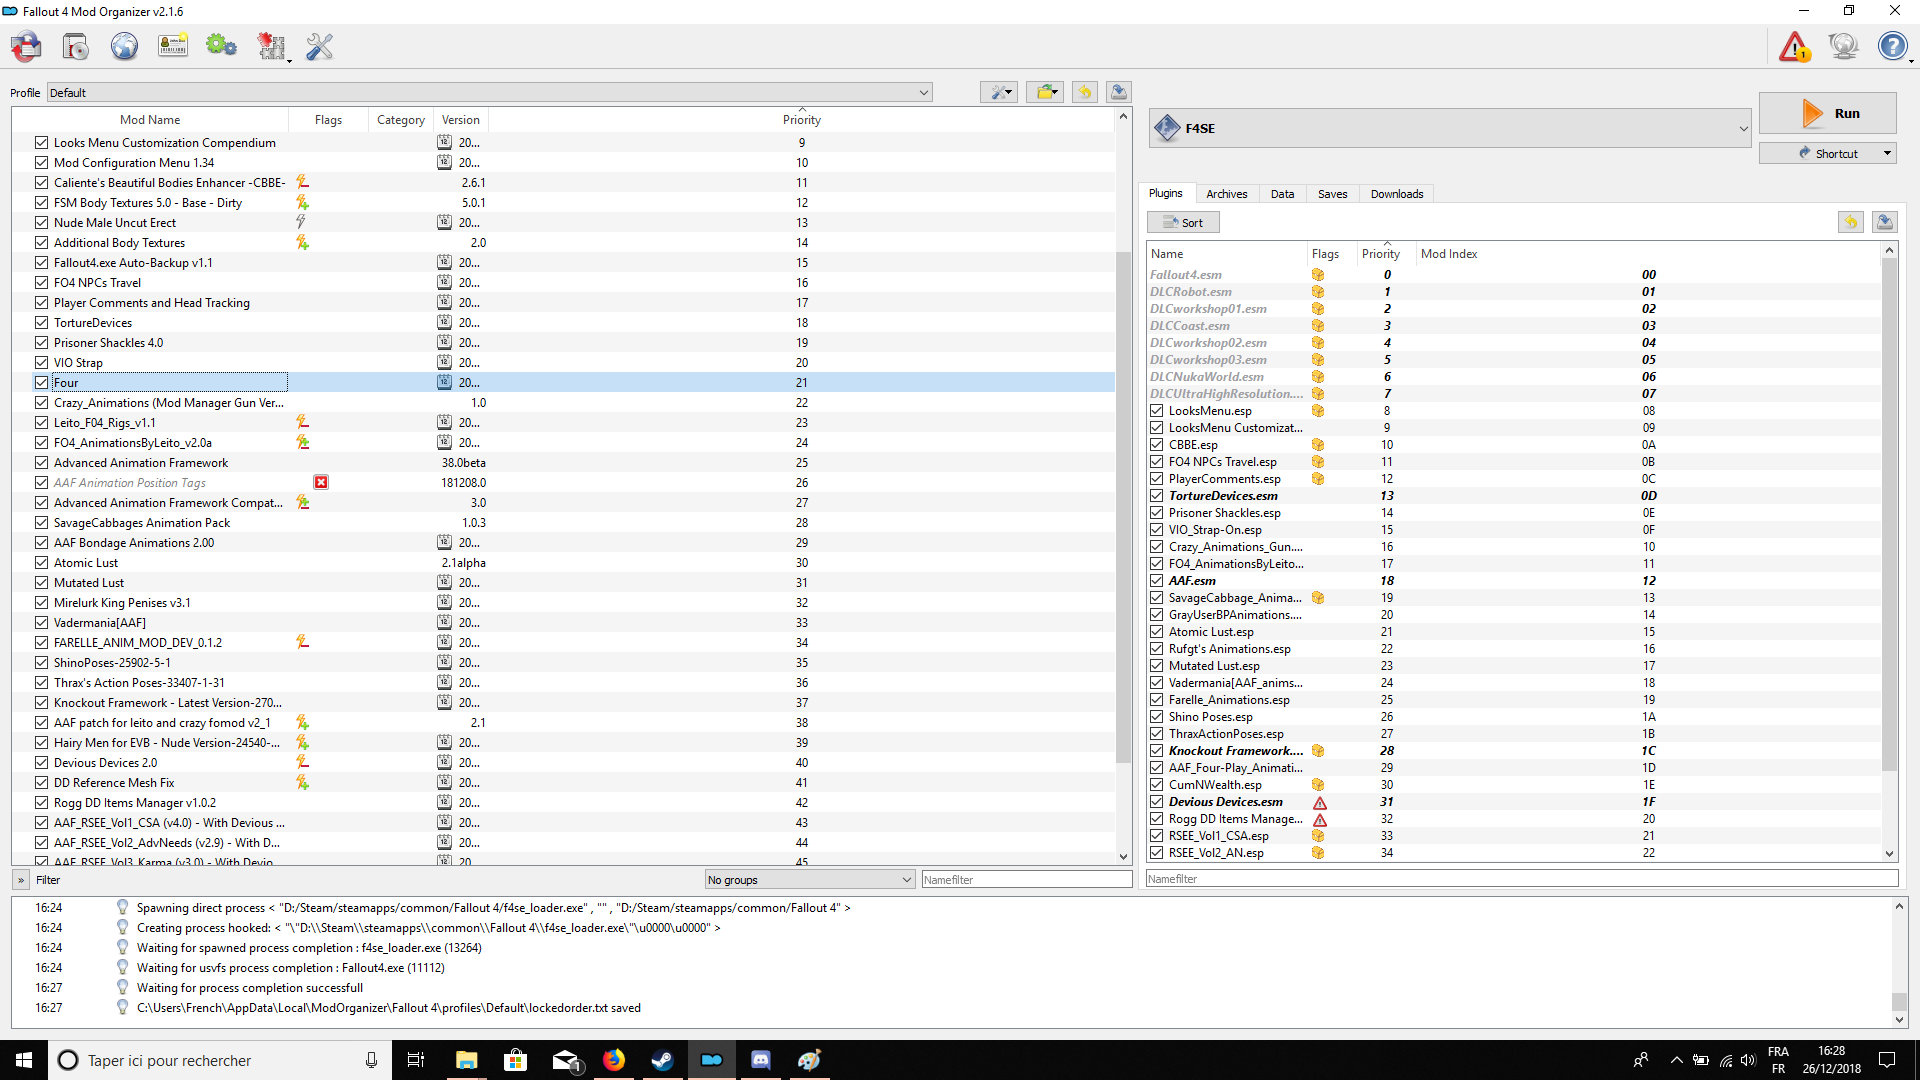Uncheck Mod Configuration Menu 1.34 mod
Image resolution: width=1920 pixels, height=1080 pixels.
[x=41, y=163]
